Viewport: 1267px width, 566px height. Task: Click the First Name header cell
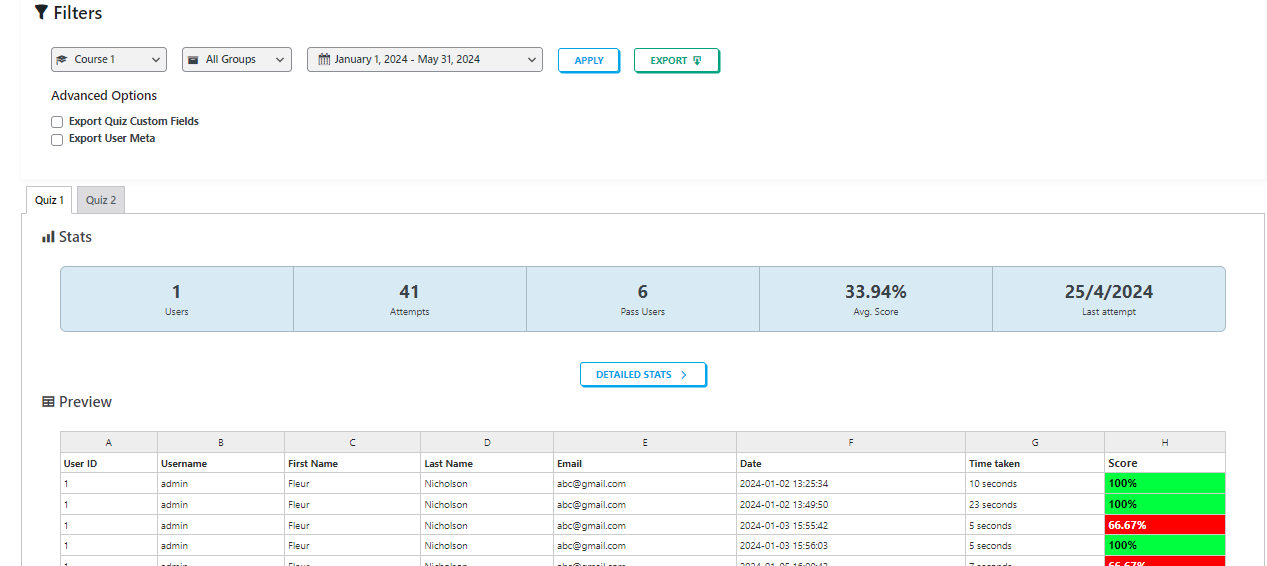coord(353,464)
